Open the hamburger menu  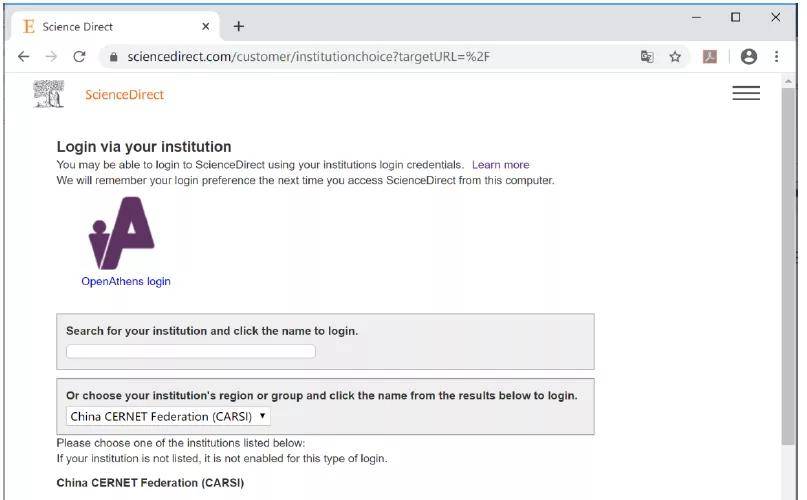(746, 93)
